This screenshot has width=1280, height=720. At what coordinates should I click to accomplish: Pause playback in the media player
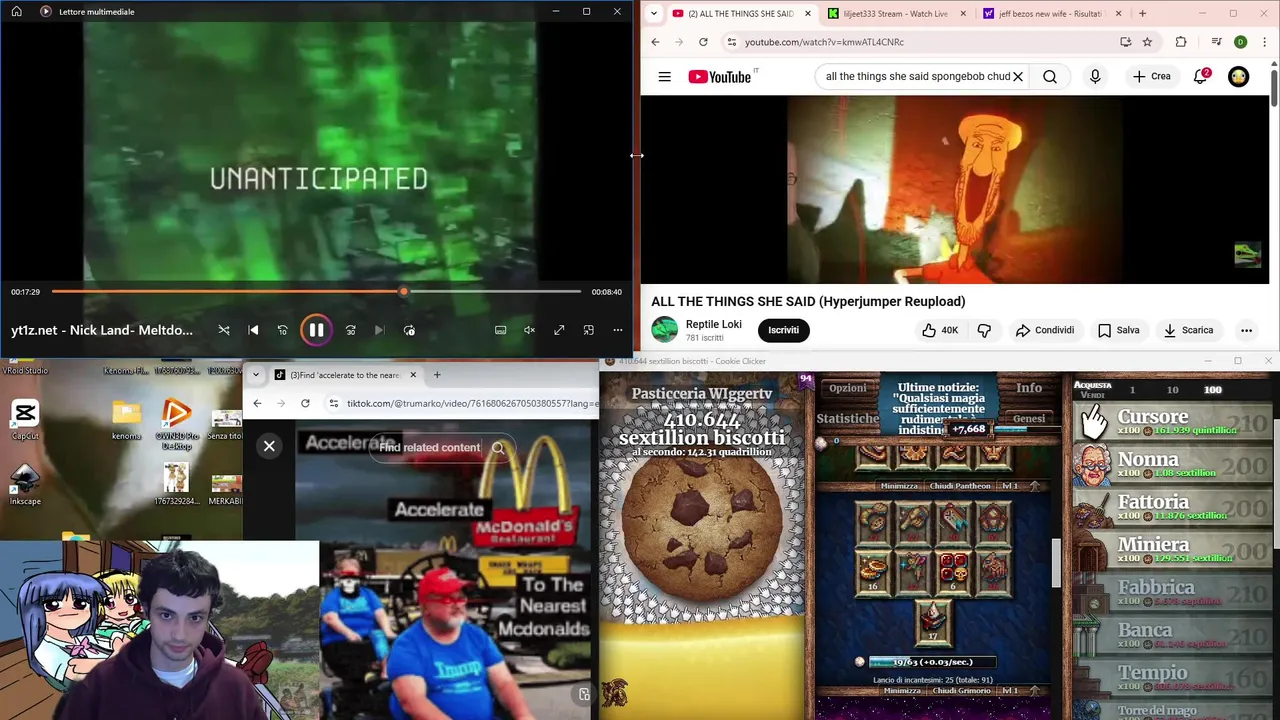tap(316, 330)
